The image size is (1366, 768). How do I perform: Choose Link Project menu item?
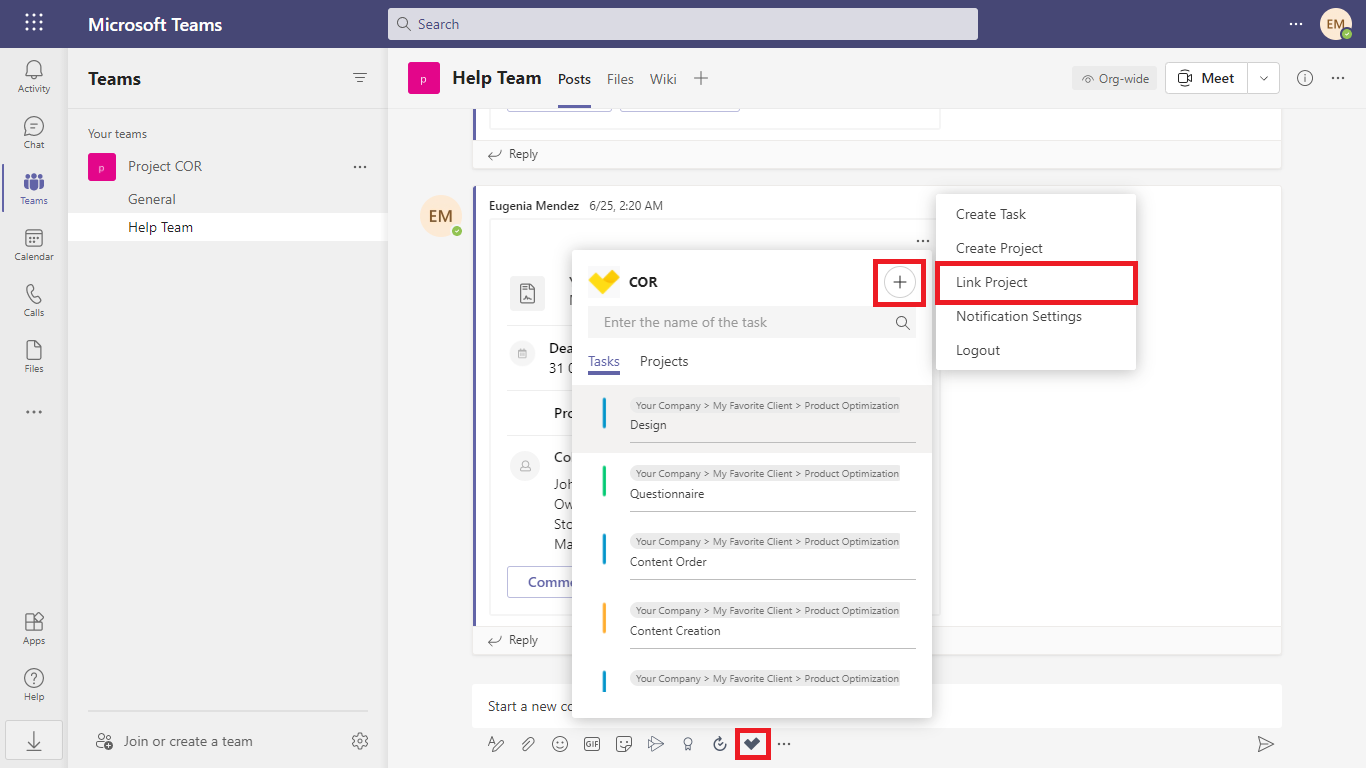(x=1036, y=282)
